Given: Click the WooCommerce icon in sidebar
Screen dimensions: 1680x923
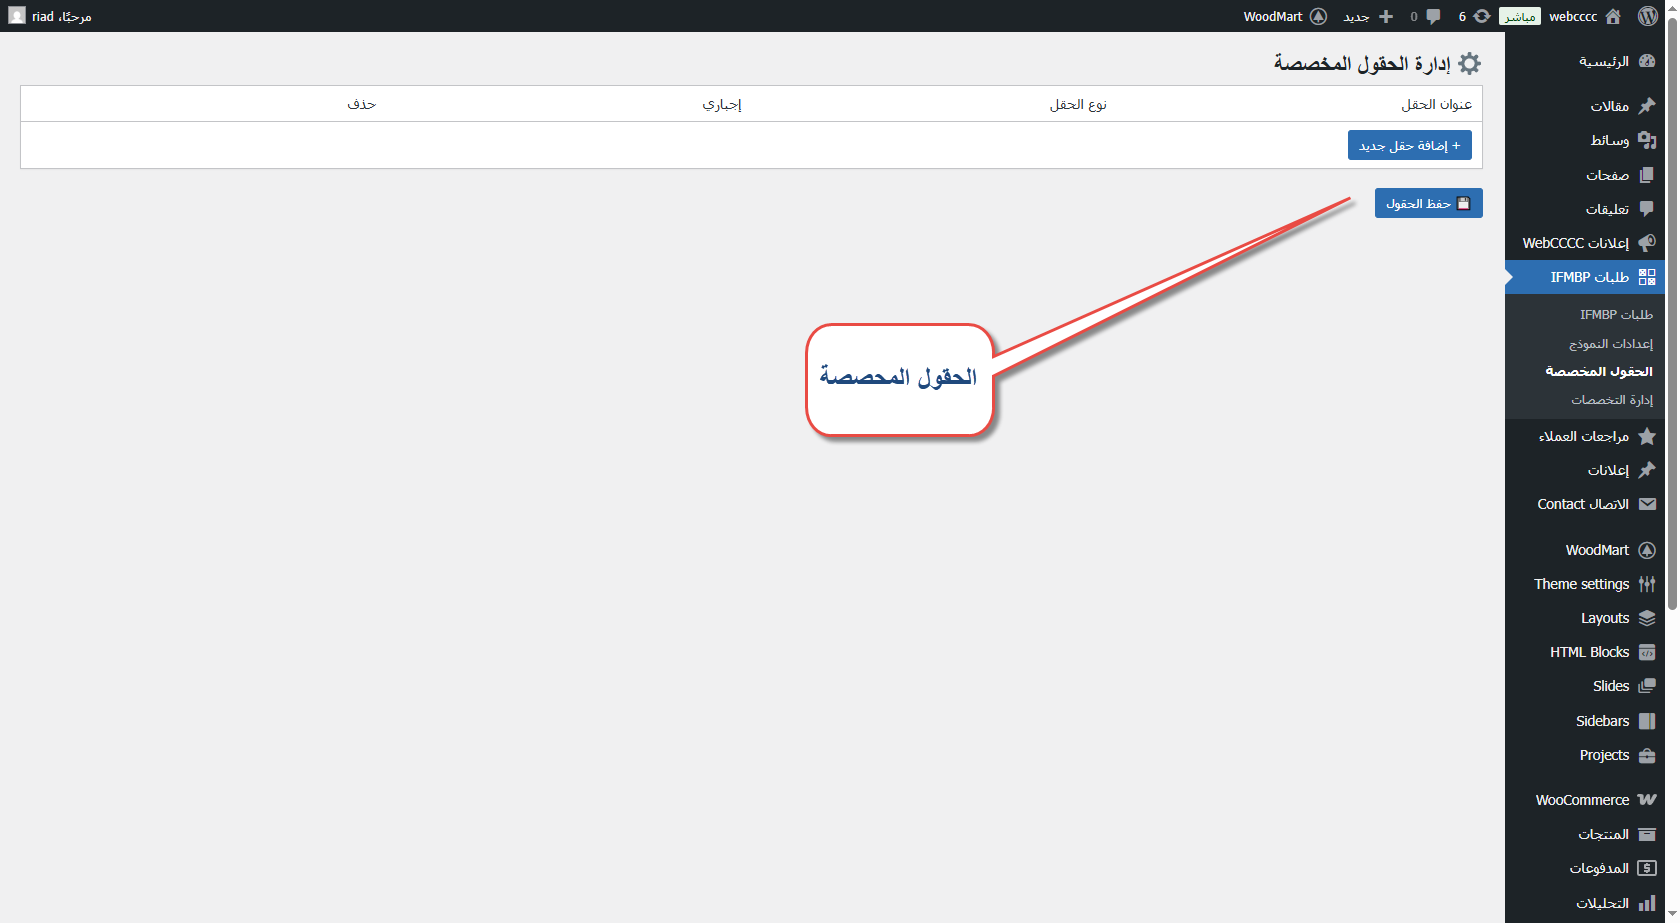Looking at the screenshot, I should click(x=1647, y=800).
